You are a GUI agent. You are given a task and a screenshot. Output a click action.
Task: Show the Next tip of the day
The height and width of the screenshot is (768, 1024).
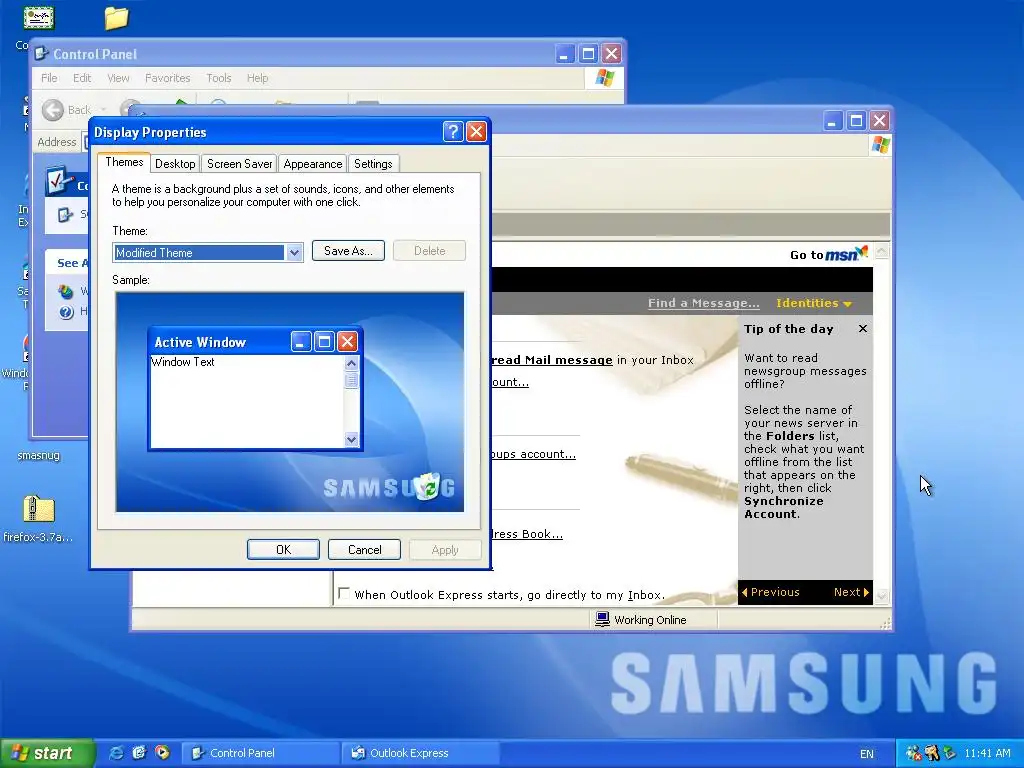851,592
